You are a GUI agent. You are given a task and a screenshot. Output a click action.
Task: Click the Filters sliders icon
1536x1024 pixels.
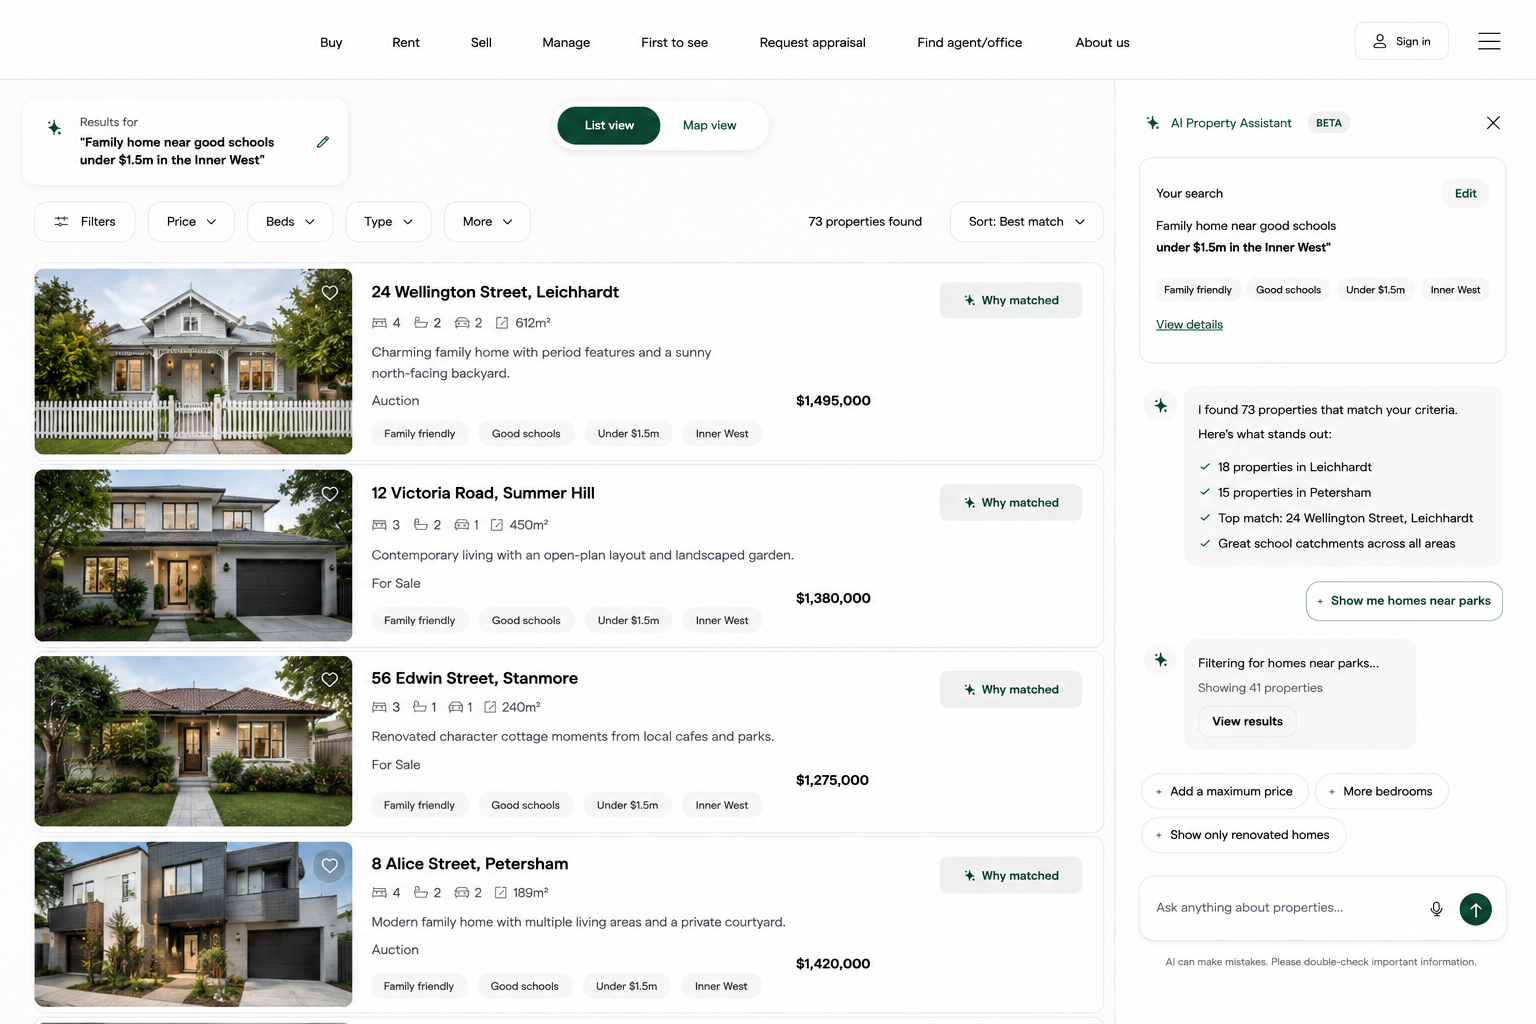click(x=61, y=222)
